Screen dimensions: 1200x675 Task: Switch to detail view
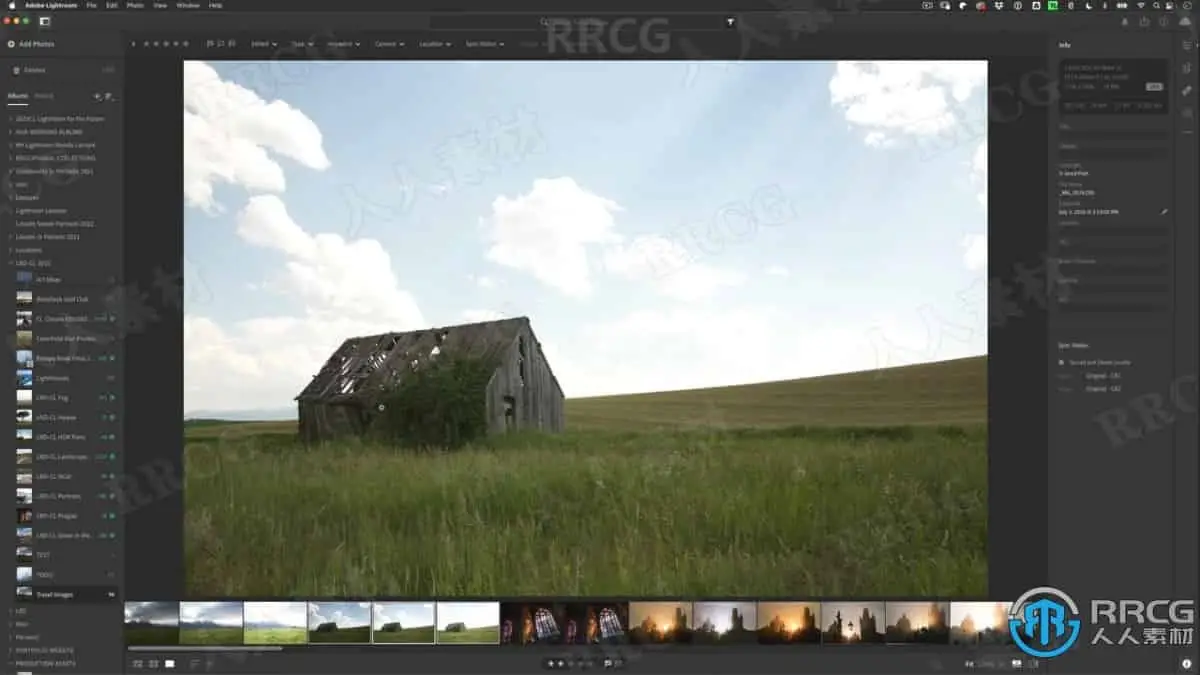[169, 663]
